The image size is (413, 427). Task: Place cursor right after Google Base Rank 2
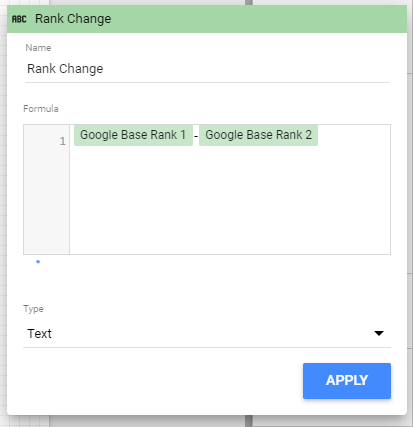tap(319, 135)
